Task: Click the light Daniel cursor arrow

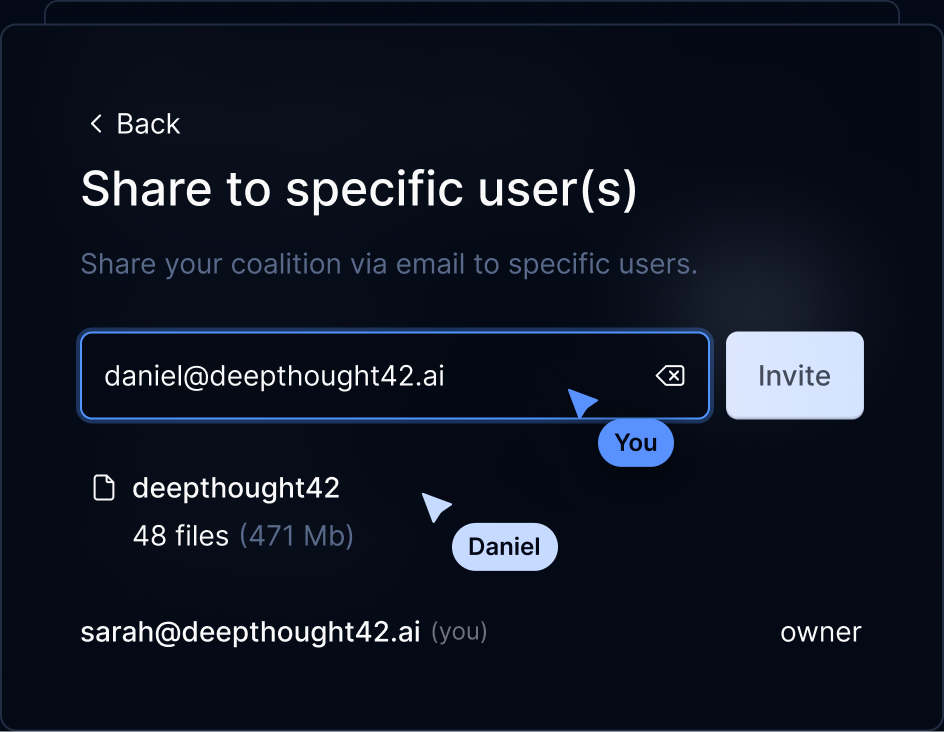Action: (x=435, y=507)
